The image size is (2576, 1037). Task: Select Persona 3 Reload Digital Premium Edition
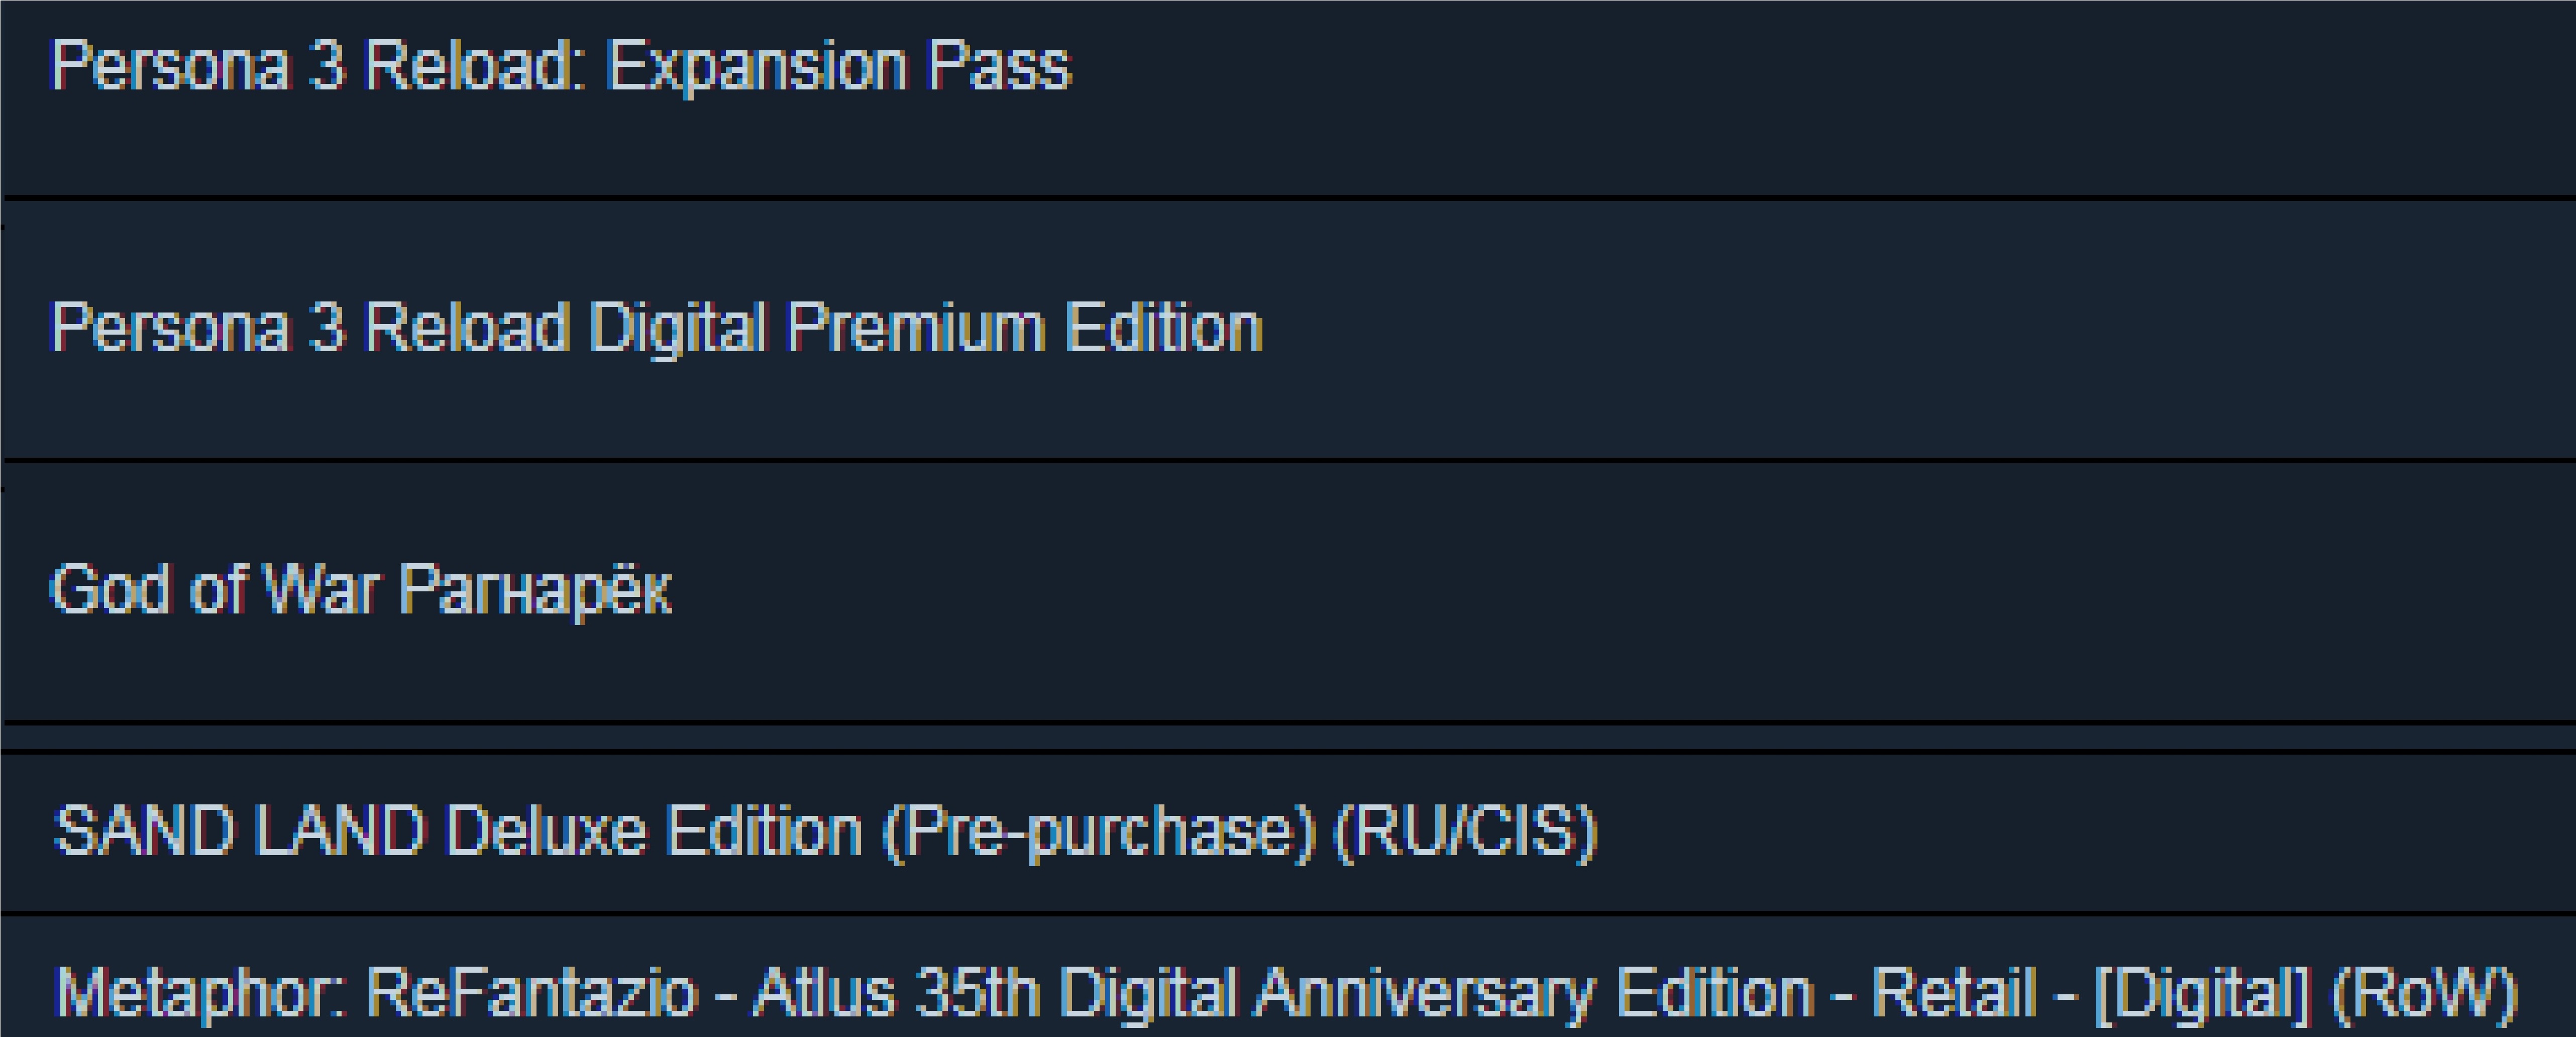pos(1288,330)
